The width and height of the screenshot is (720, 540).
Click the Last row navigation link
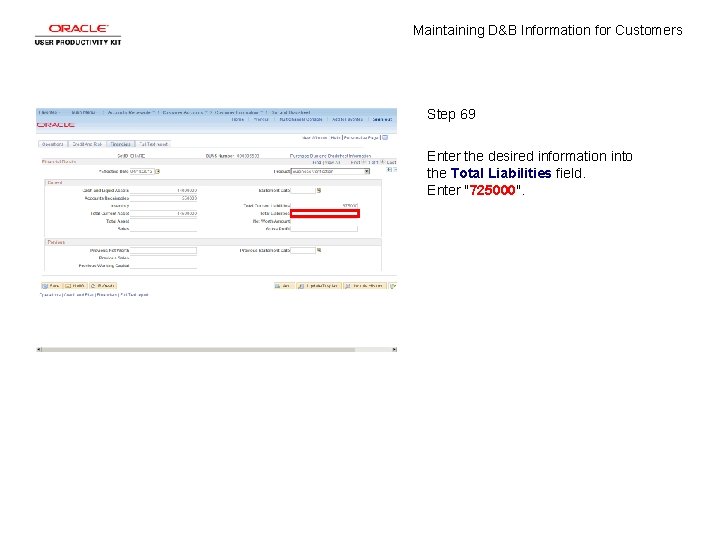tap(391, 162)
